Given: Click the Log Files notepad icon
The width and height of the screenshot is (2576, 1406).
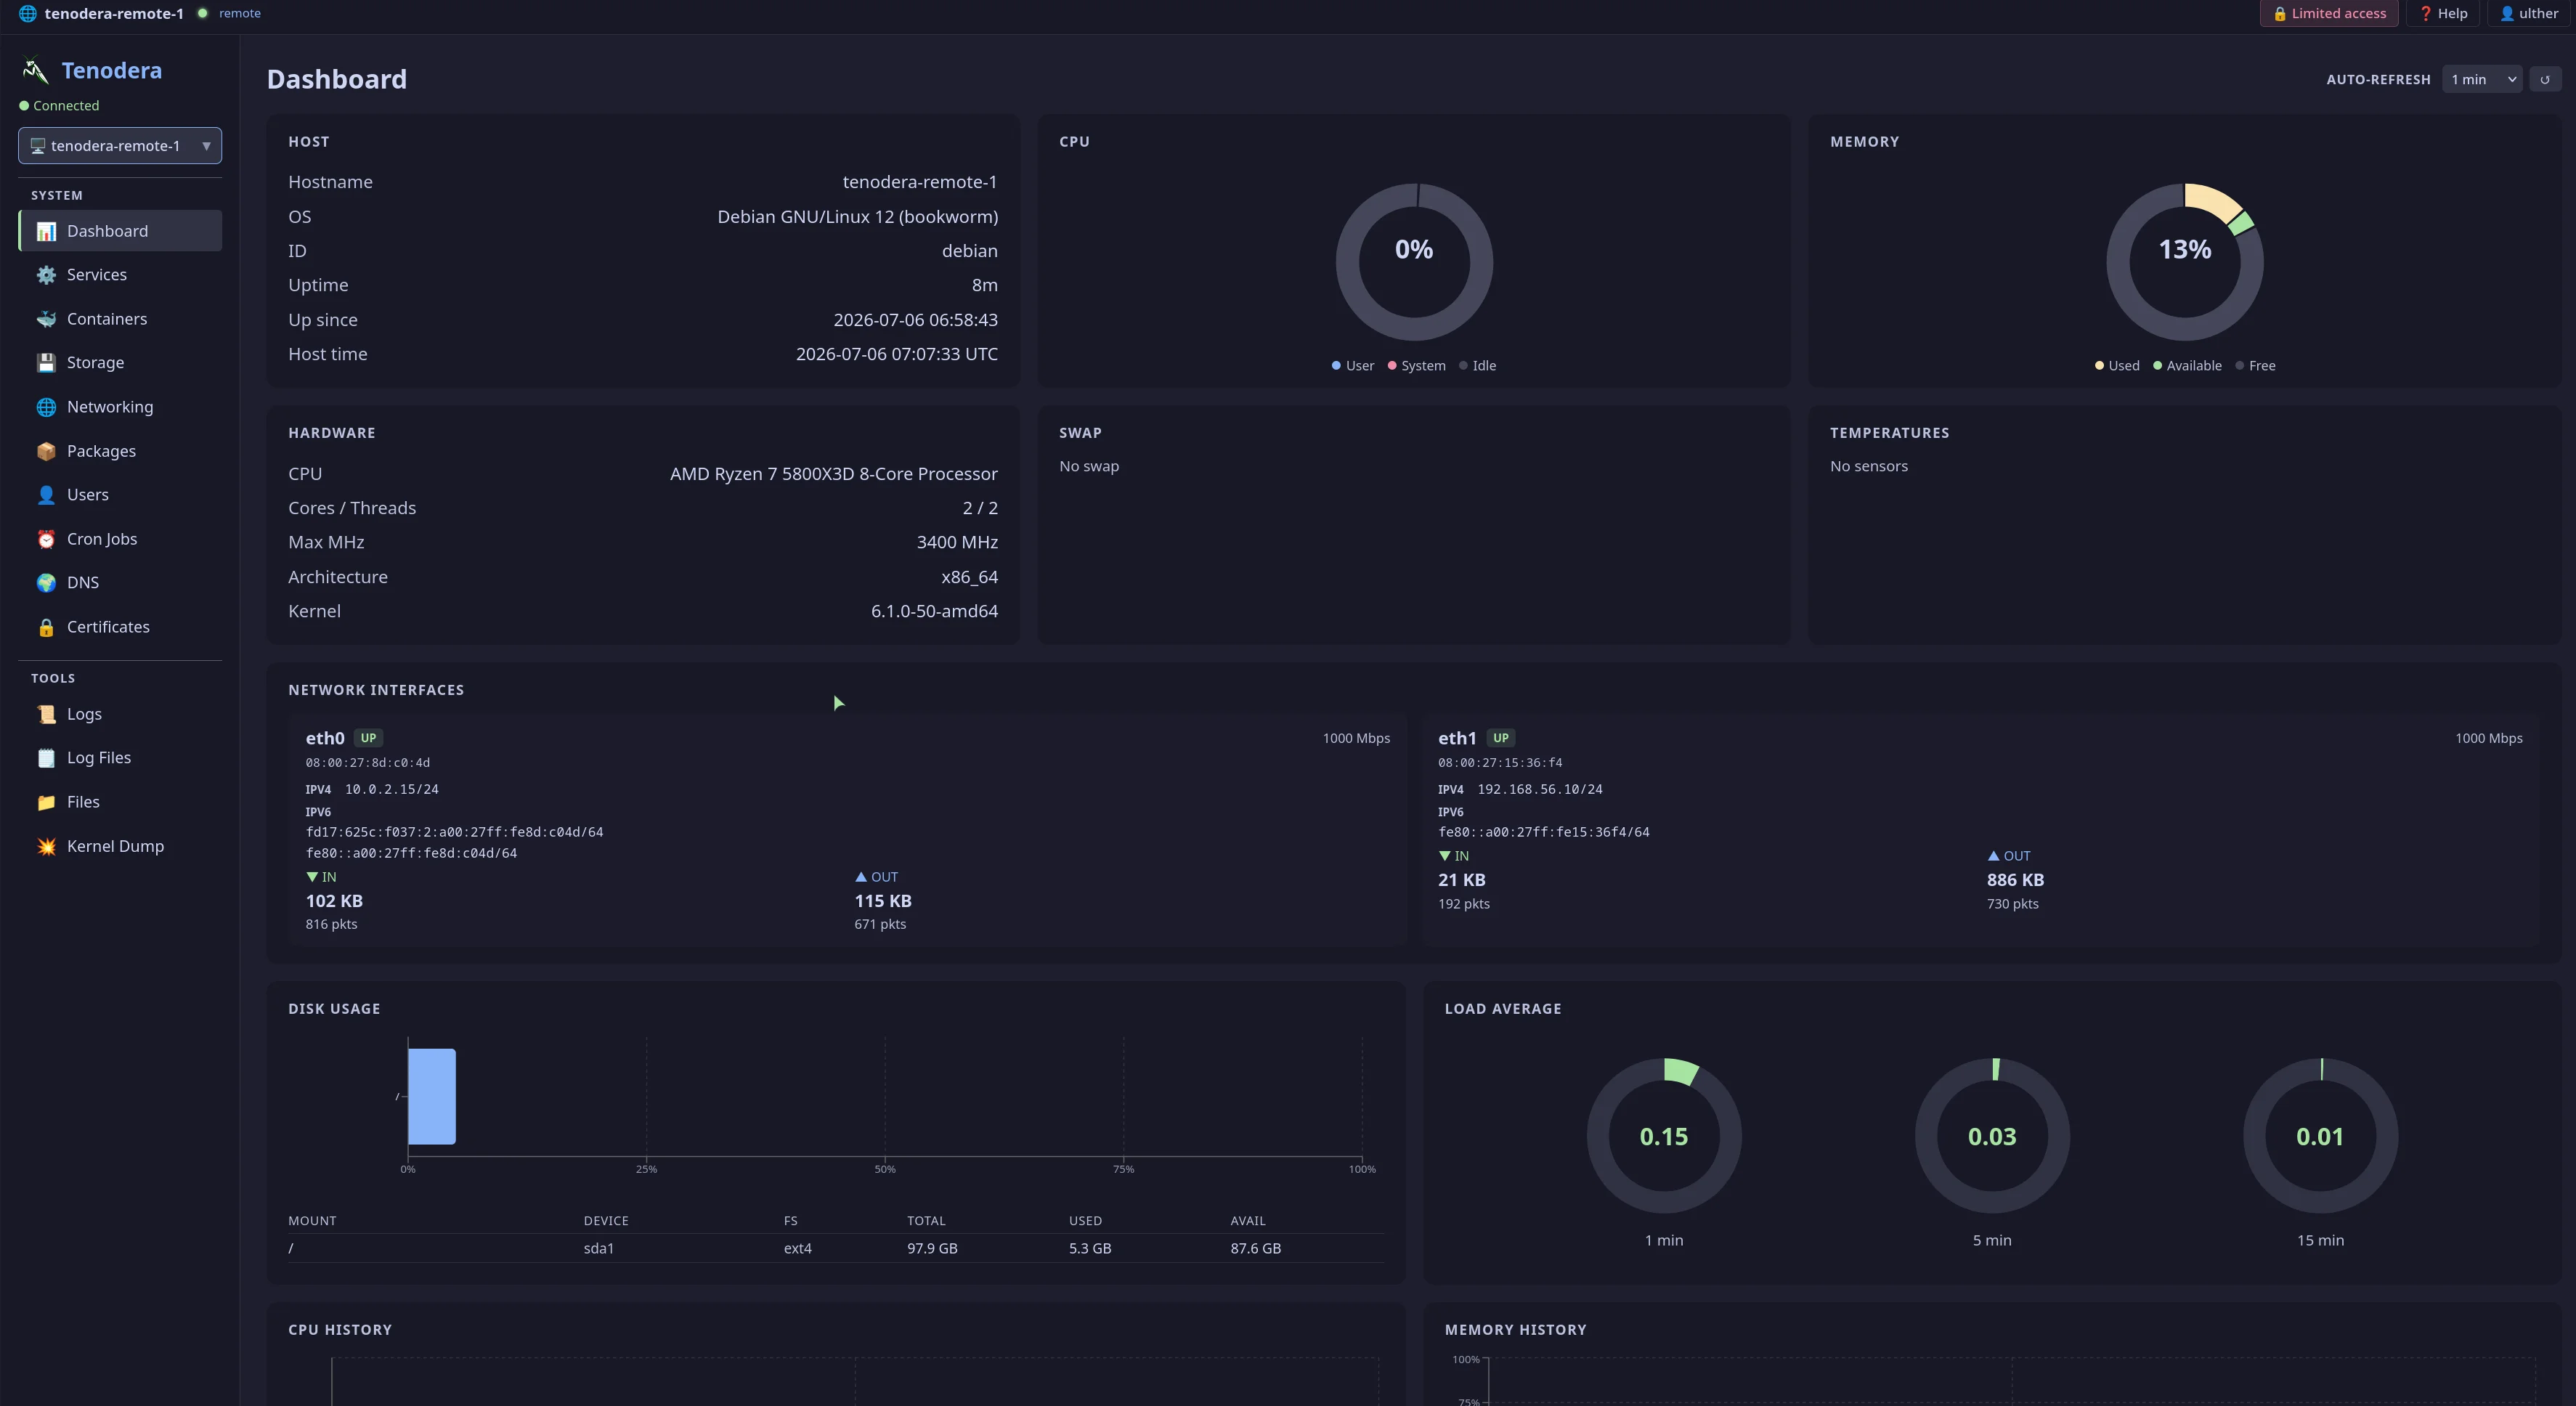Looking at the screenshot, I should (46, 758).
